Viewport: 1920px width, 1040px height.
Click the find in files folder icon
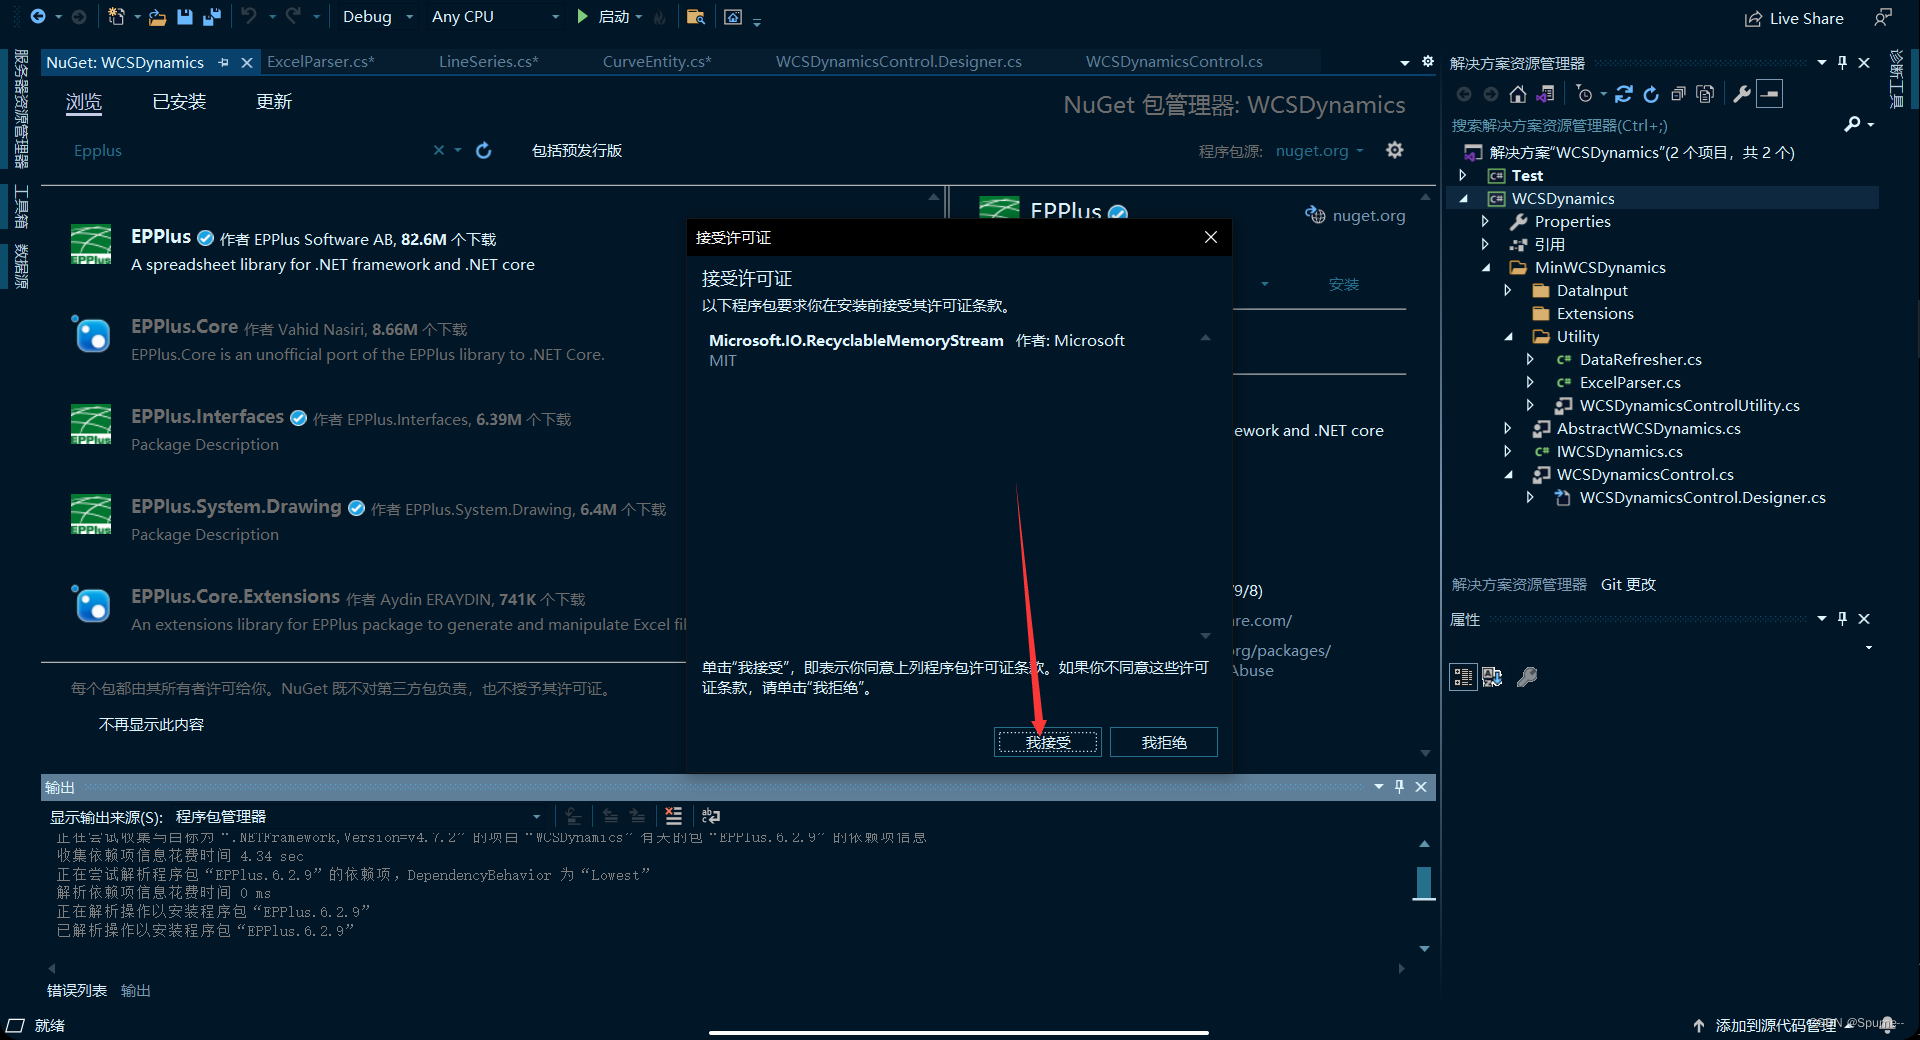point(696,17)
